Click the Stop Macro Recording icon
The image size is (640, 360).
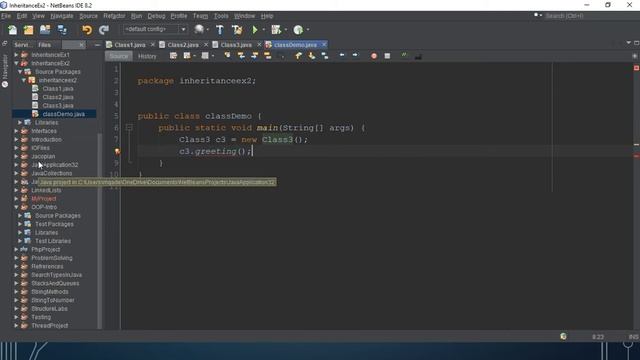[x=387, y=56]
